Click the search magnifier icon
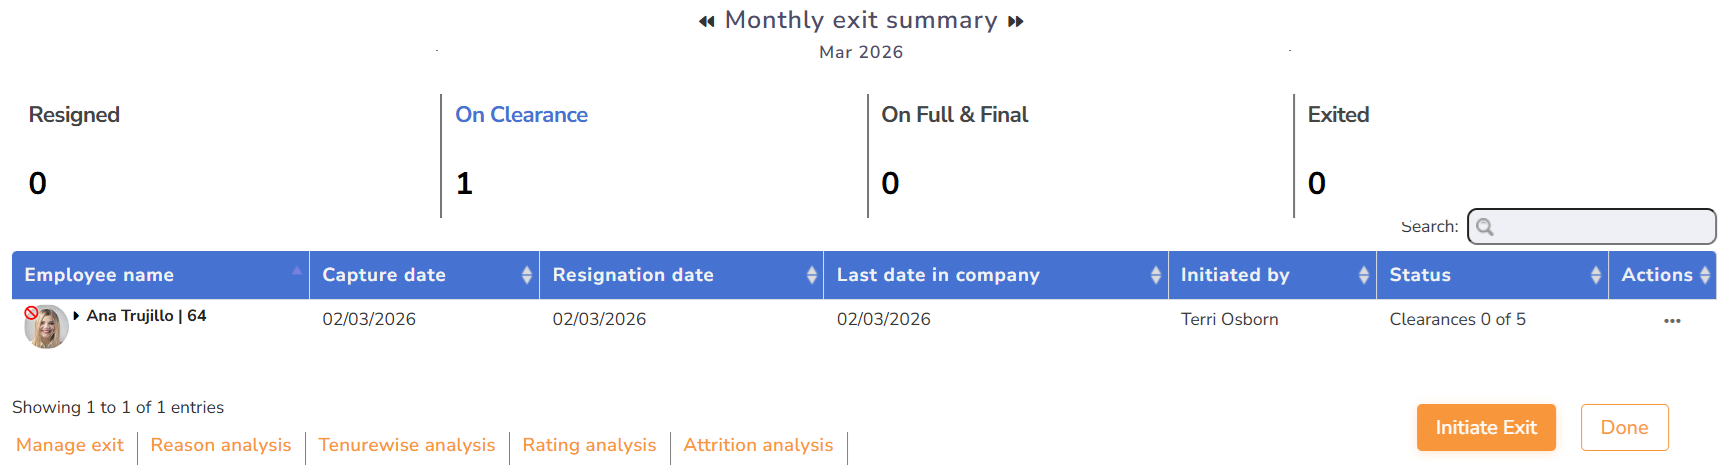This screenshot has height=474, width=1724. pyautogui.click(x=1485, y=227)
